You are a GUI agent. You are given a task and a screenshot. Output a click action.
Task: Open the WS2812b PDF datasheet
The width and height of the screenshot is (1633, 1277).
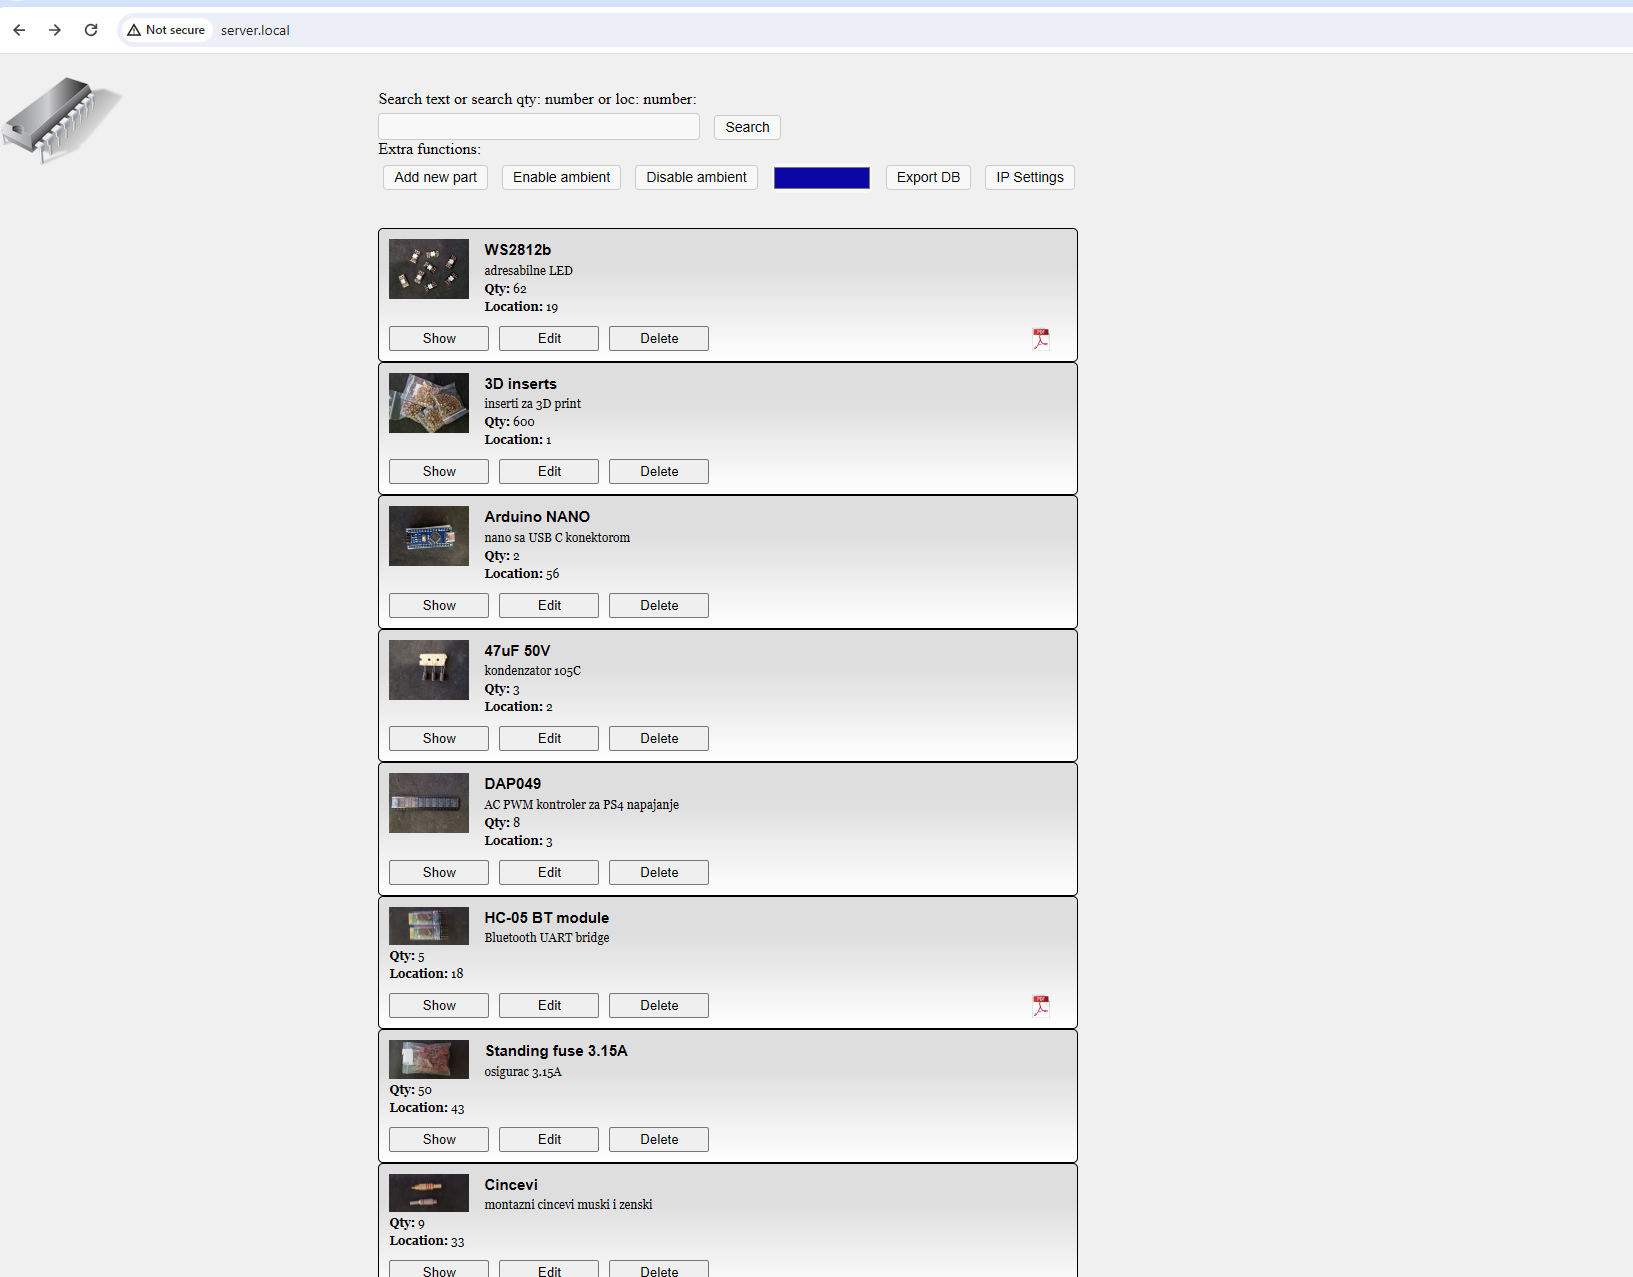1041,338
